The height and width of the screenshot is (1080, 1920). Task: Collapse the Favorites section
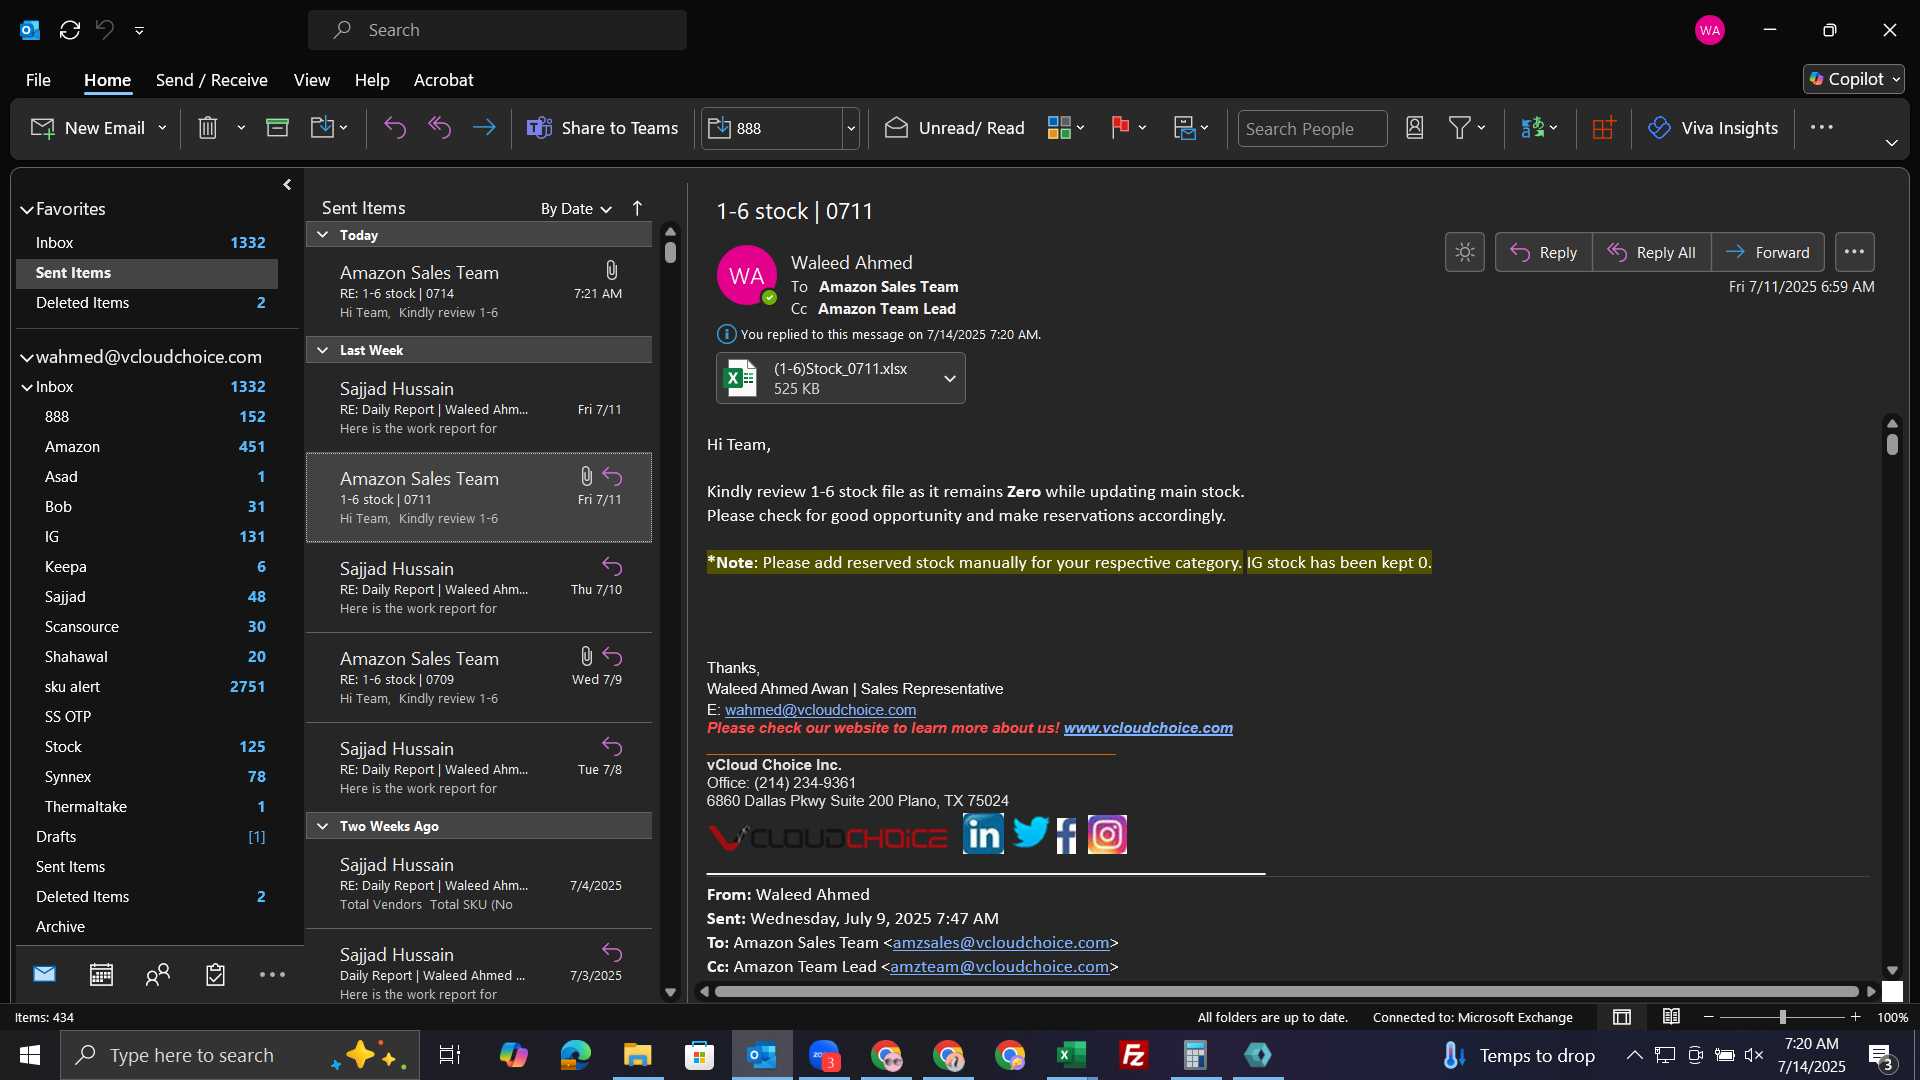(x=27, y=209)
